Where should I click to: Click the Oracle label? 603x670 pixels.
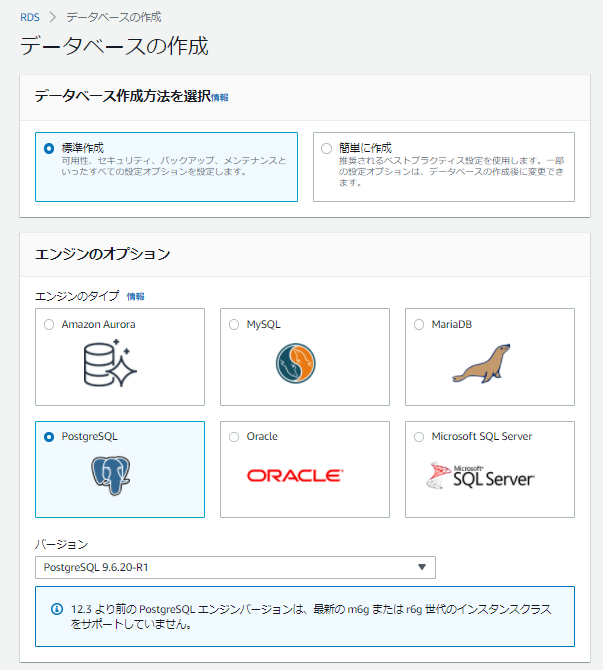[x=262, y=436]
